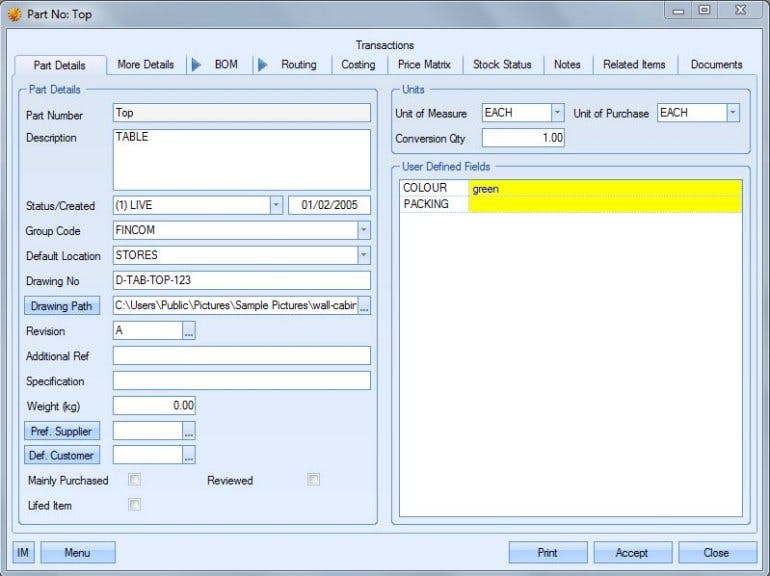Viewport: 770px width, 576px height.
Task: Open the Notes tab
Action: 567,65
